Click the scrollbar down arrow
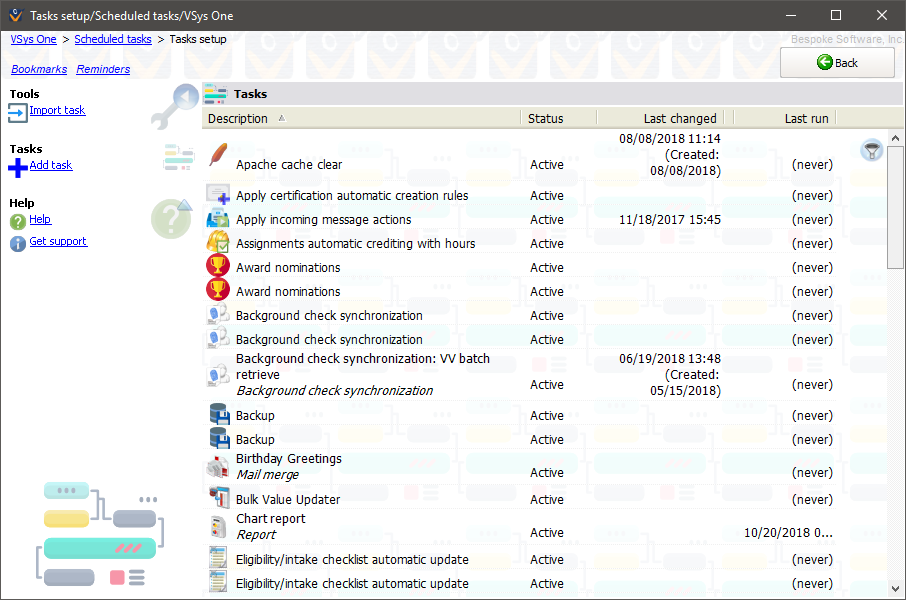Screen dimensions: 906x600 click(896, 590)
